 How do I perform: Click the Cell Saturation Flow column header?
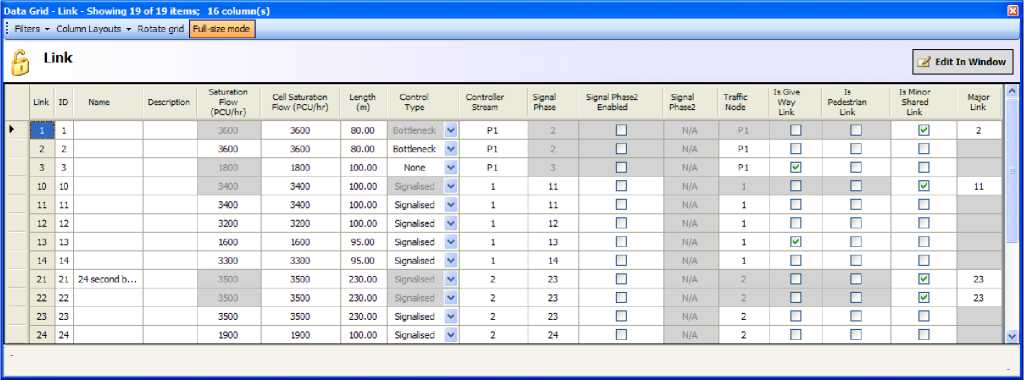pos(300,103)
